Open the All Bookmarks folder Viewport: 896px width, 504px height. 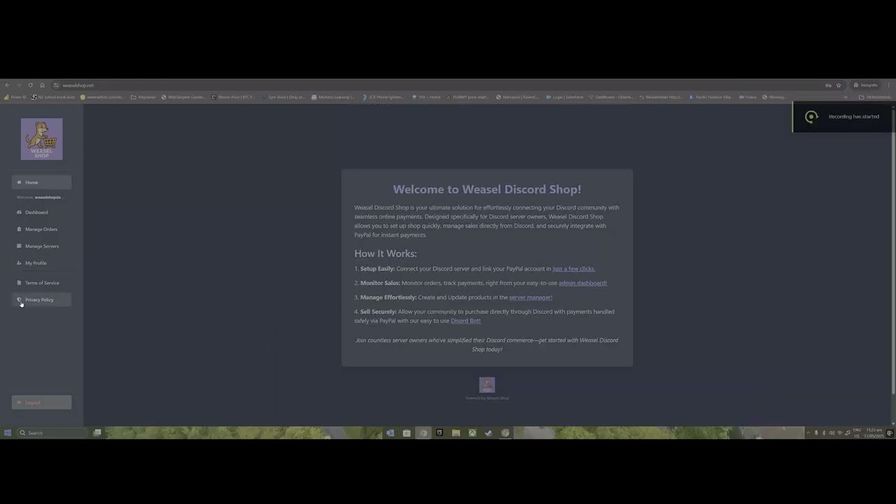point(874,97)
